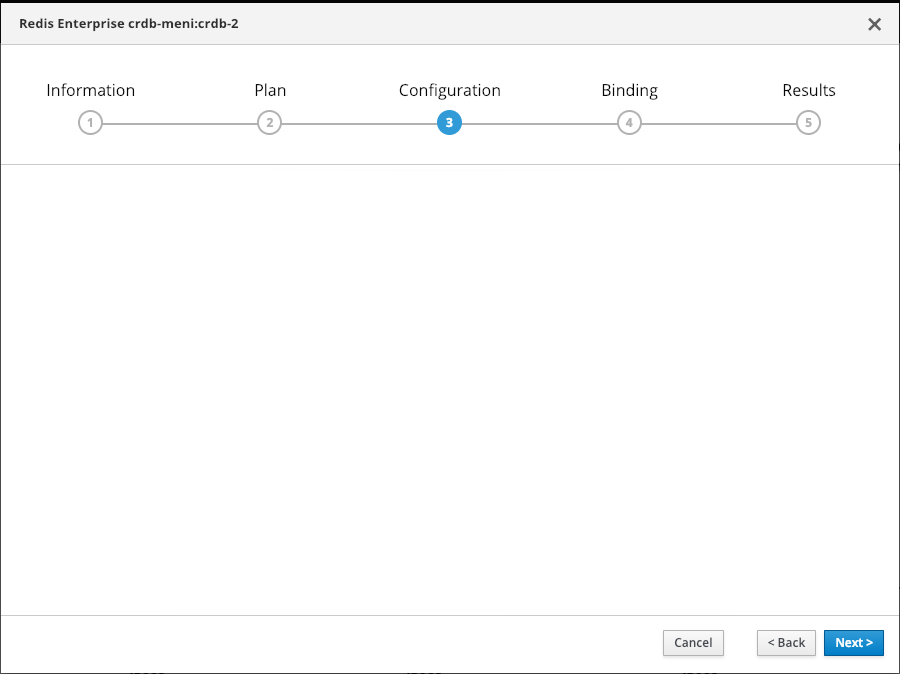Go to the Binding step label
Image resolution: width=900 pixels, height=674 pixels.
point(629,90)
